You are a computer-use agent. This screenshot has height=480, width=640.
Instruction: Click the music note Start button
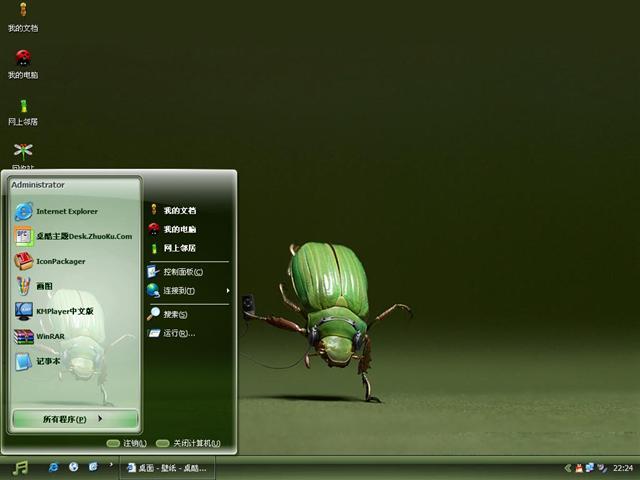[20, 467]
